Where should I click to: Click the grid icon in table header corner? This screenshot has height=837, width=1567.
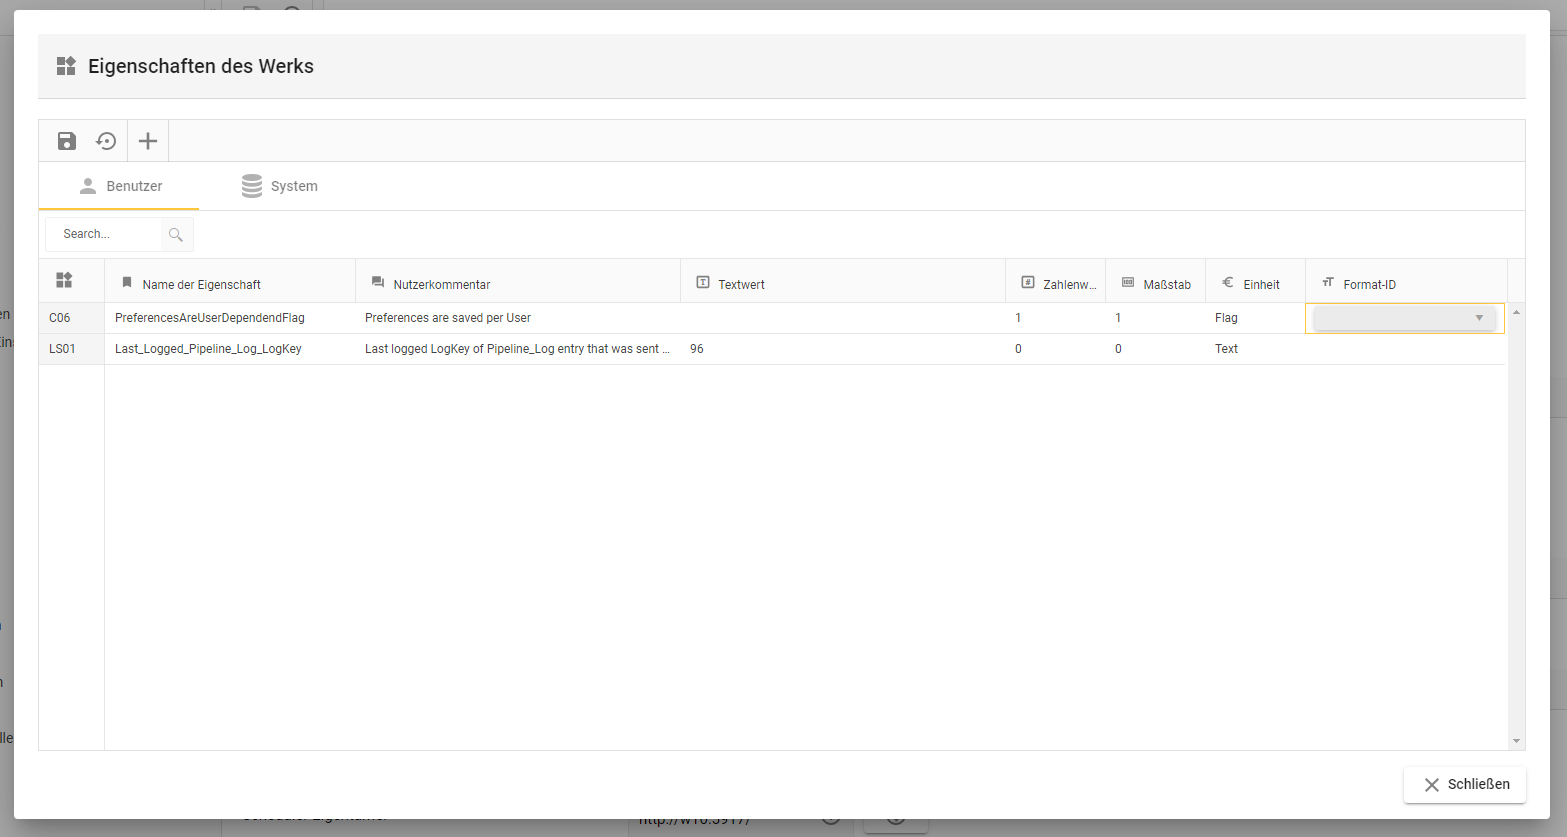pos(64,280)
